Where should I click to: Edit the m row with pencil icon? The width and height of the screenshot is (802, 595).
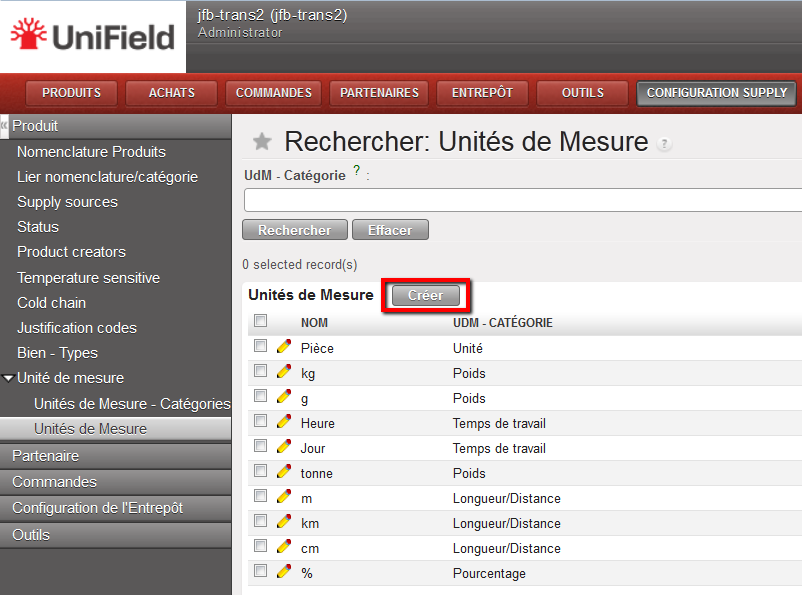(x=284, y=497)
